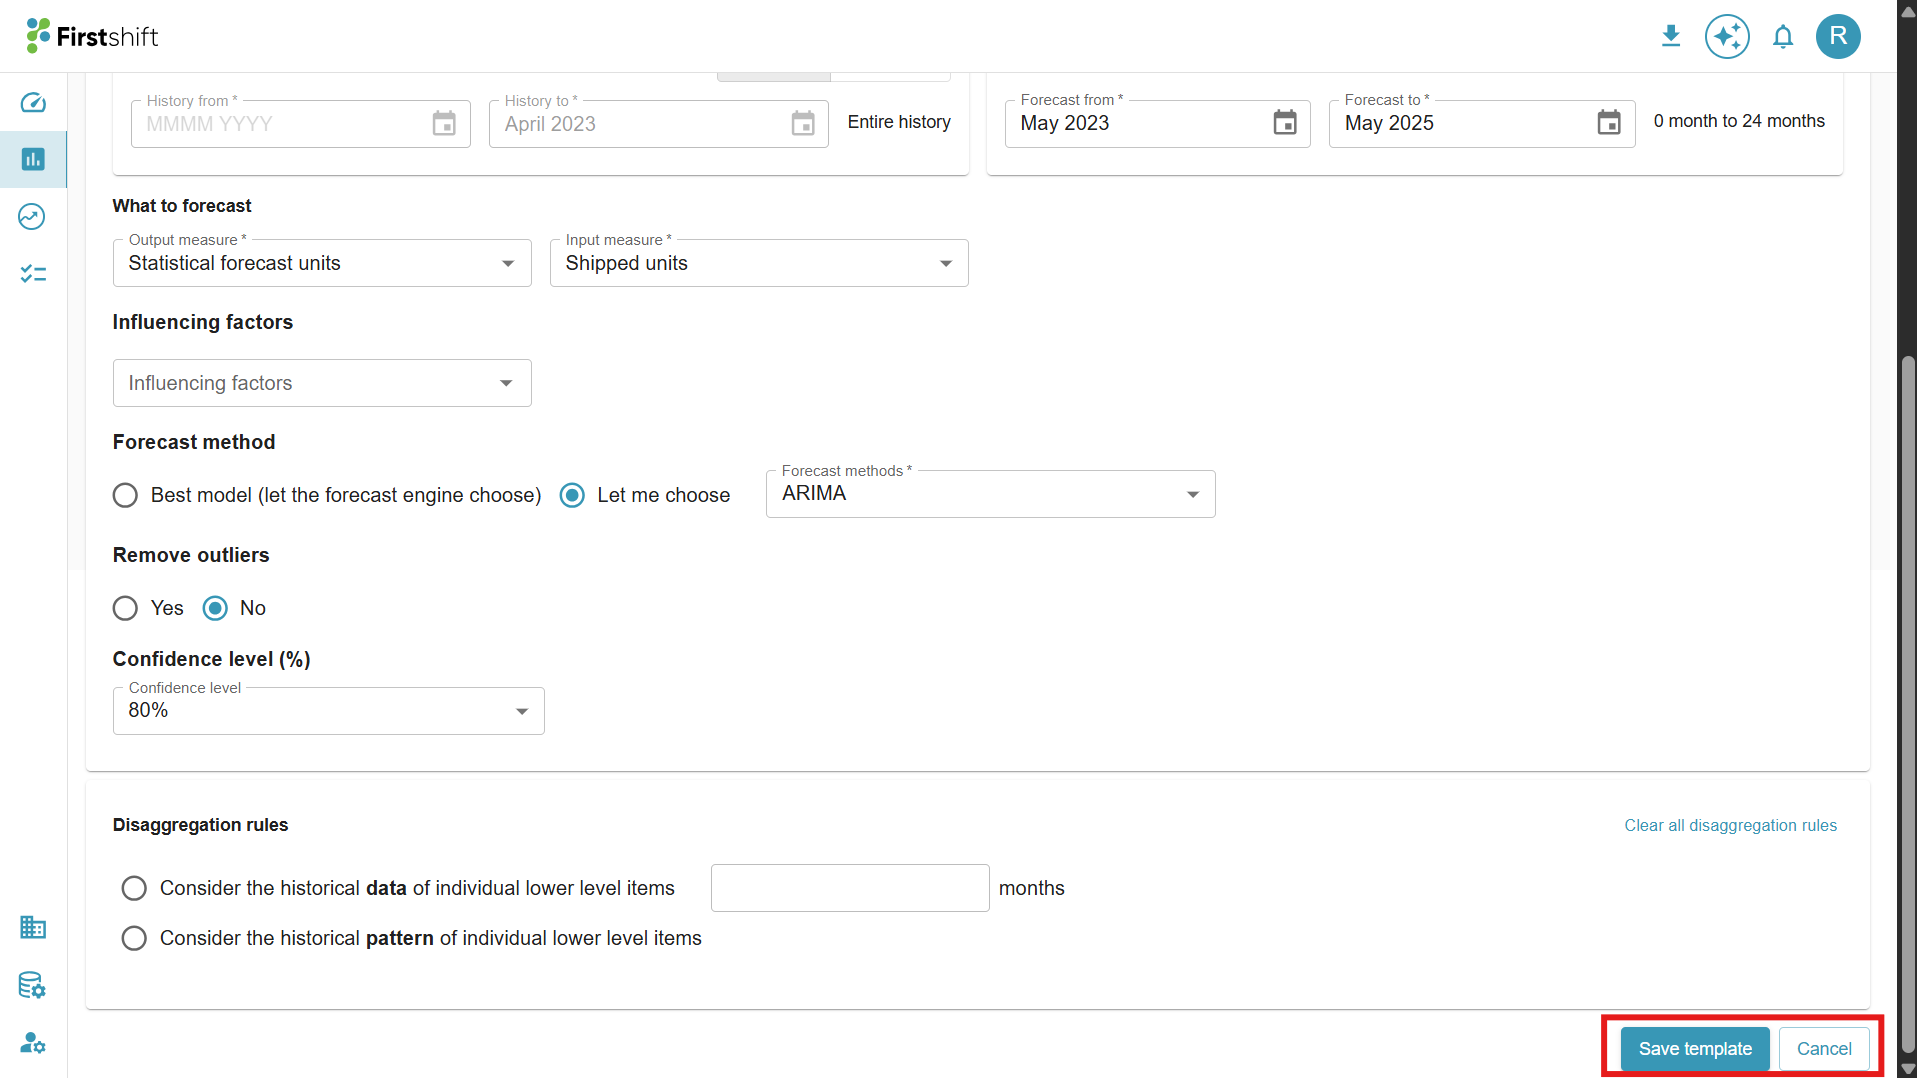Select Best model forecast engine radio button
Image resolution: width=1917 pixels, height=1078 pixels.
125,495
